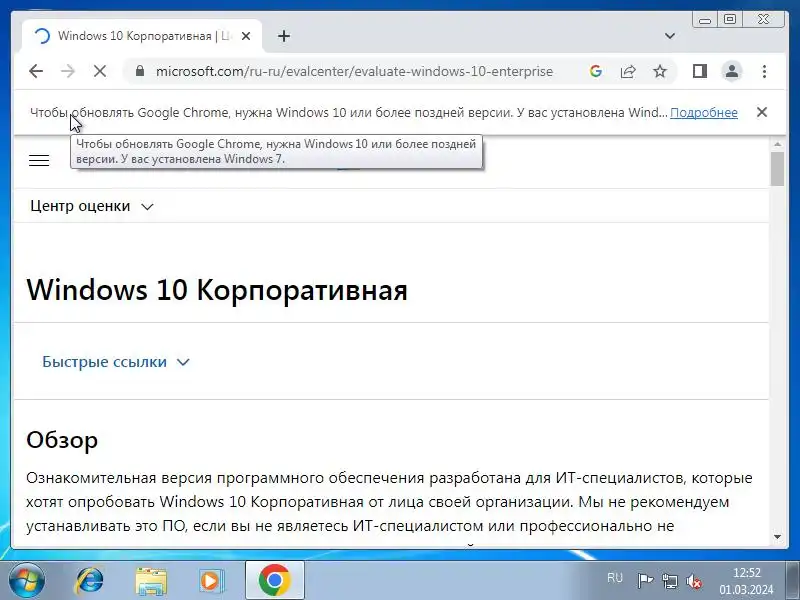The height and width of the screenshot is (600, 800).
Task: Click the Windows 10 Корпоративная heading
Action: coord(217,290)
